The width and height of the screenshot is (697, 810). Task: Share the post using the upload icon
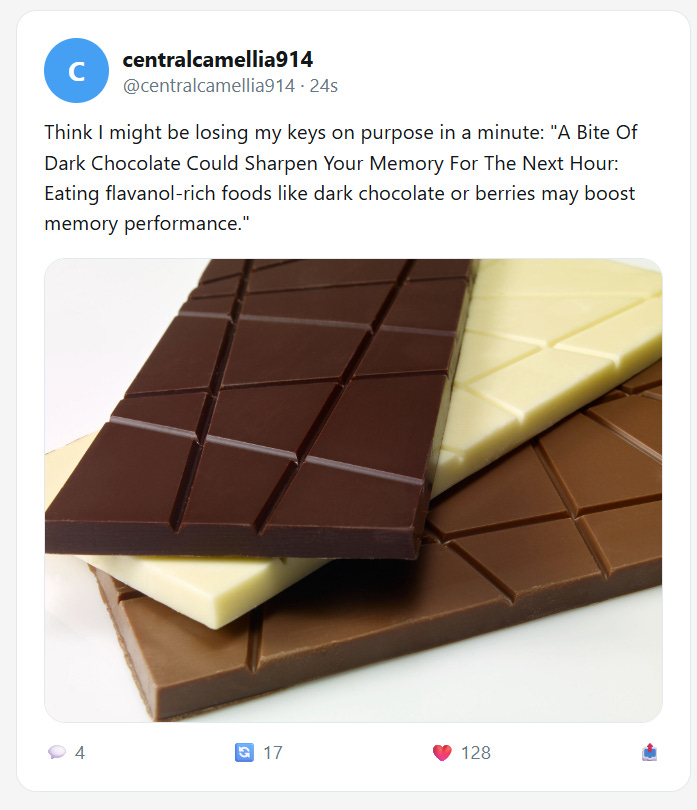(x=649, y=752)
